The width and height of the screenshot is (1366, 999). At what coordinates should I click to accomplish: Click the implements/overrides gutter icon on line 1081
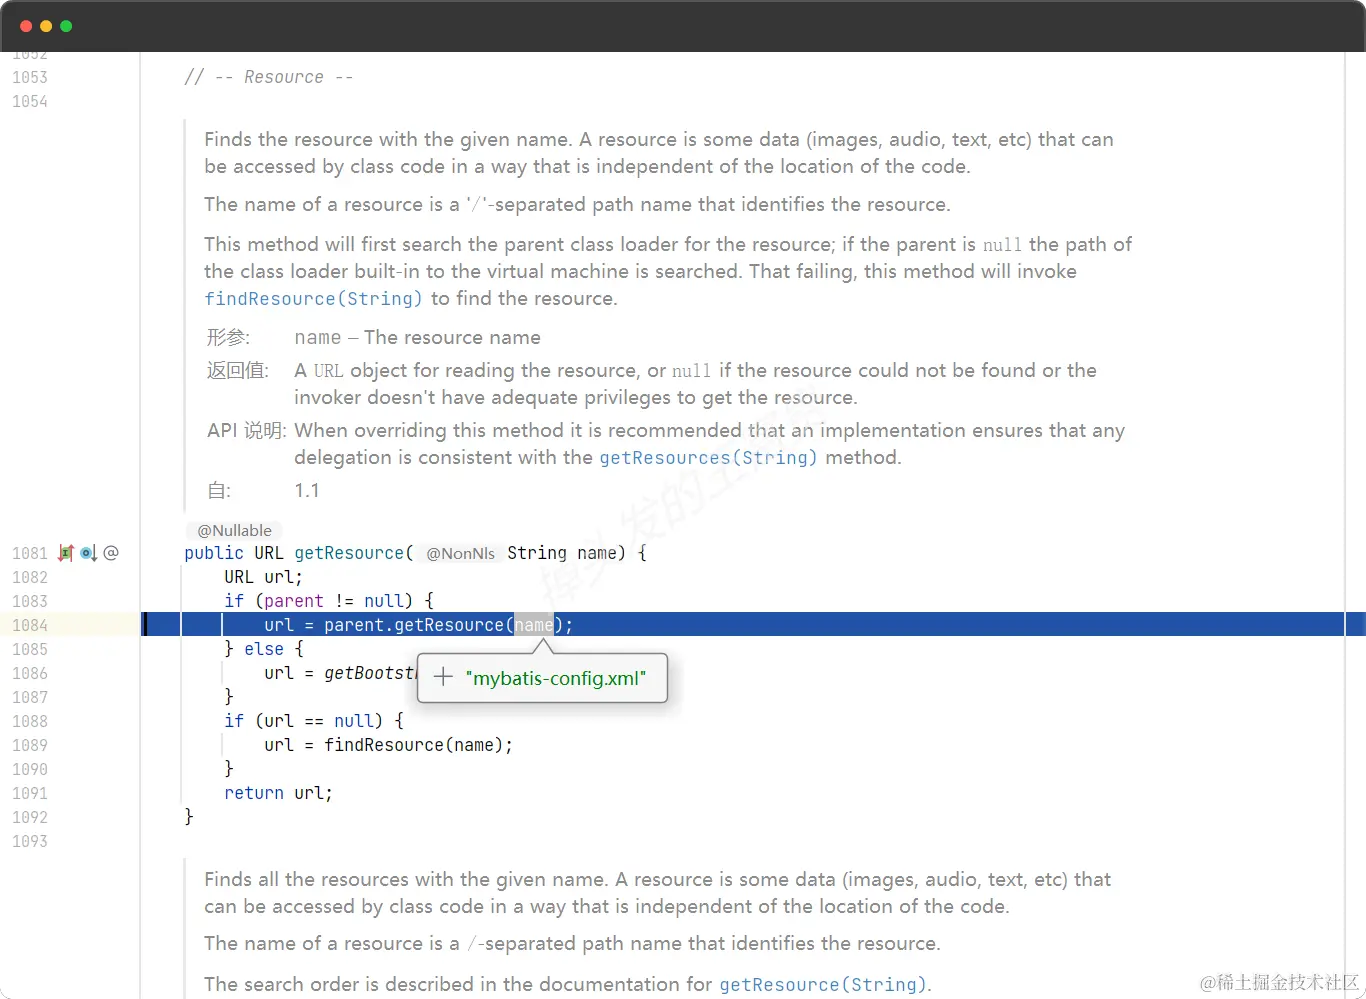click(66, 553)
